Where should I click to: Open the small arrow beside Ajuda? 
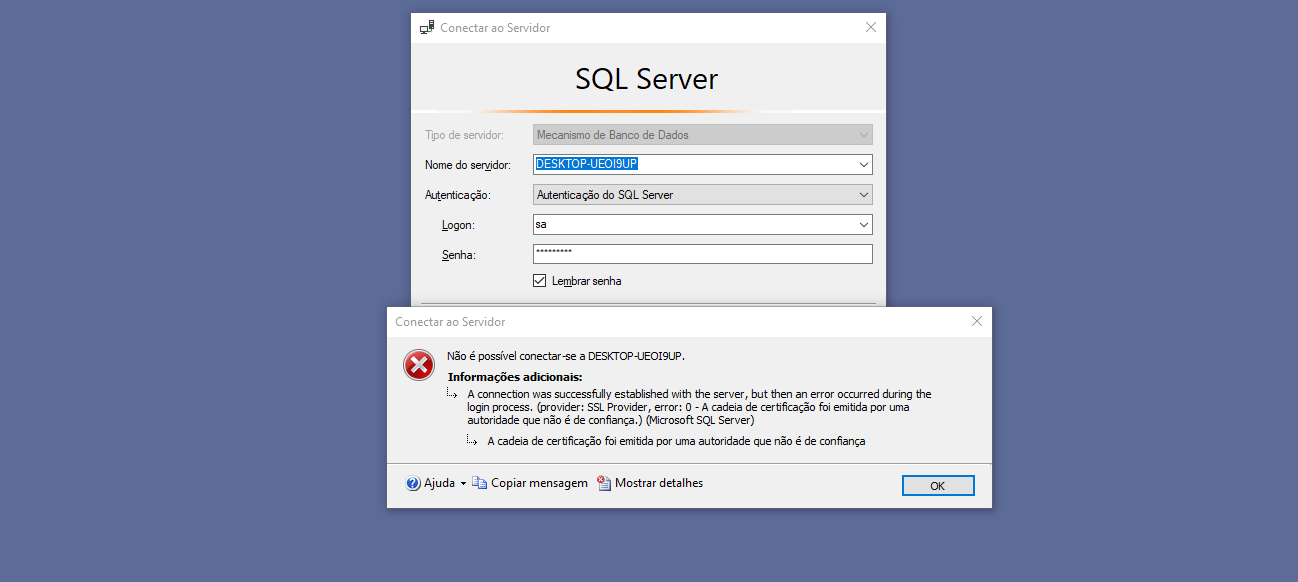coord(463,484)
